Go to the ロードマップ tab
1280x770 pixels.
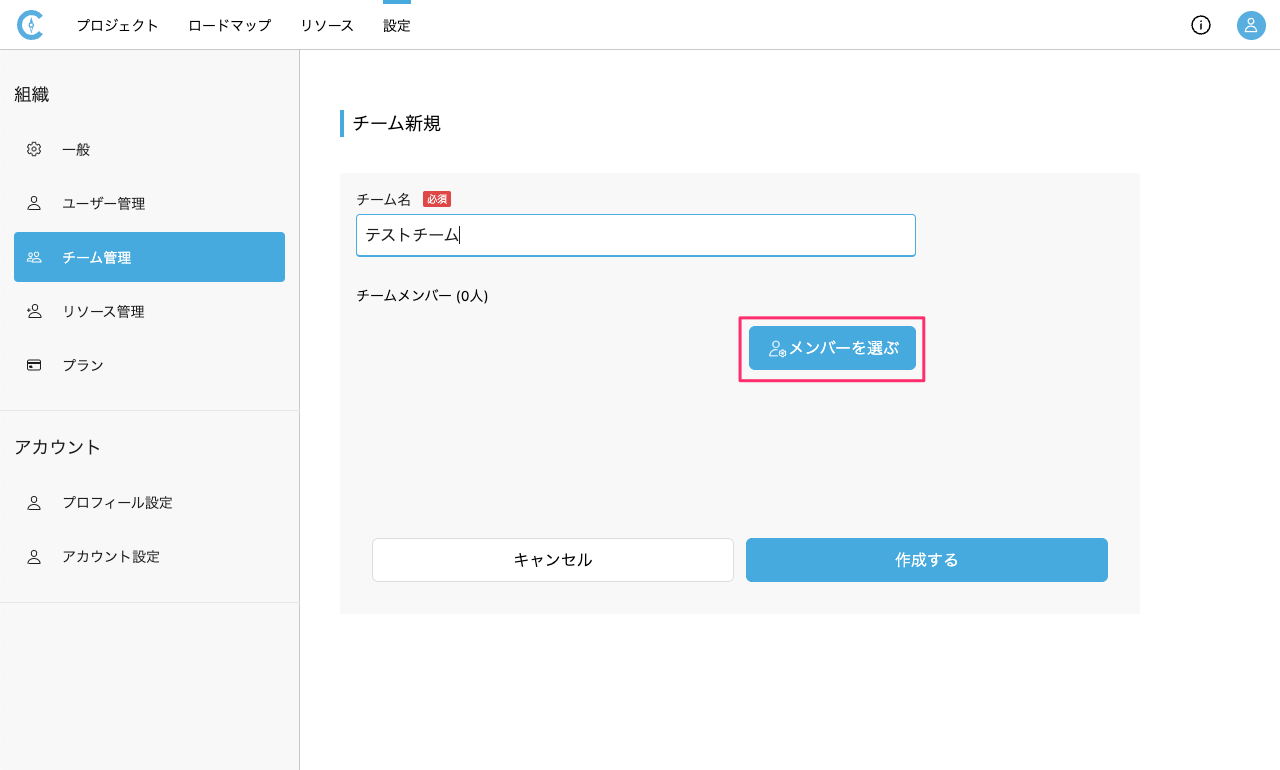pyautogui.click(x=229, y=26)
